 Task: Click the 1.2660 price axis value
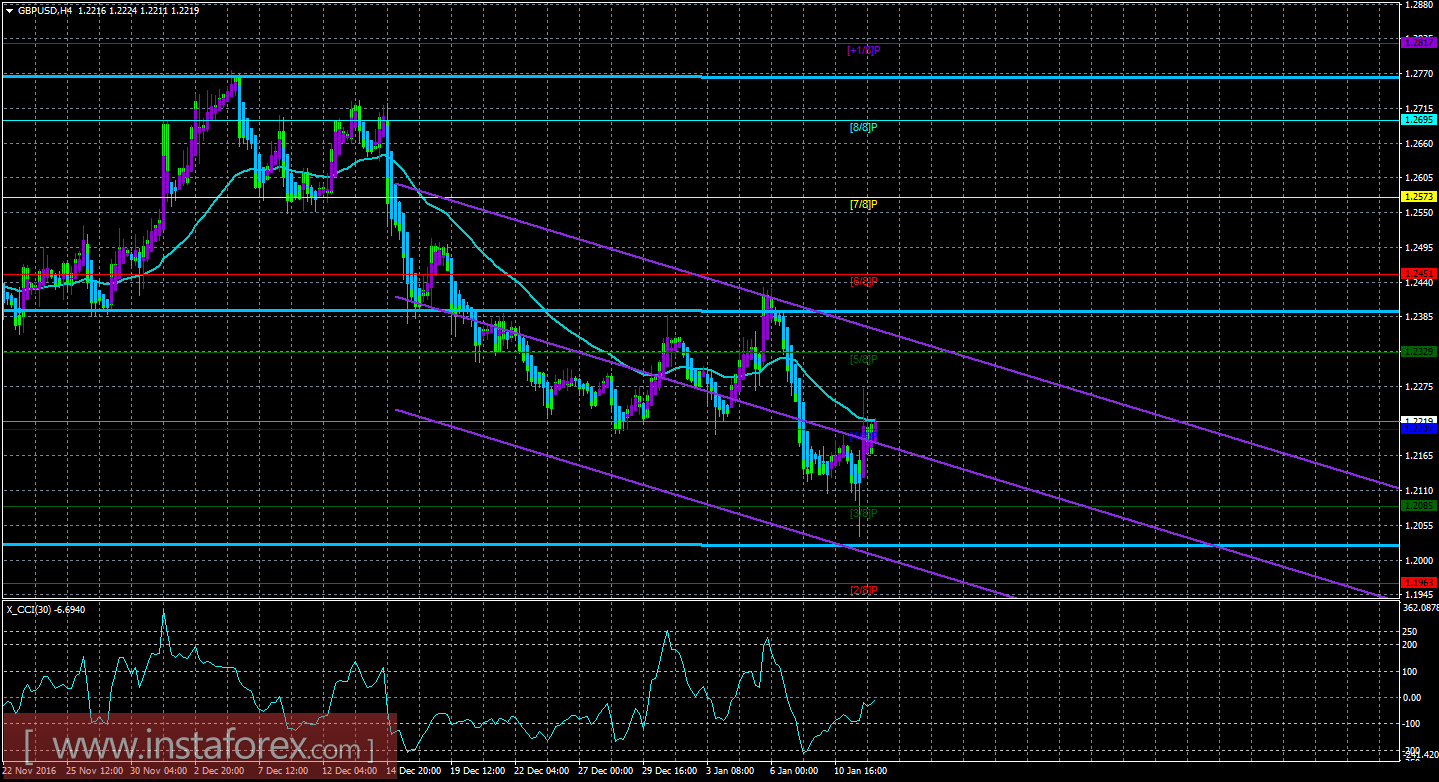coord(1419,143)
